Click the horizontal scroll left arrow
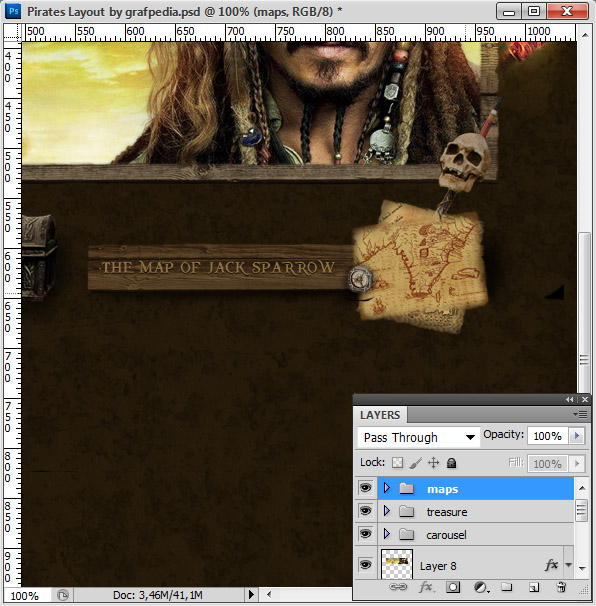 pos(269,594)
